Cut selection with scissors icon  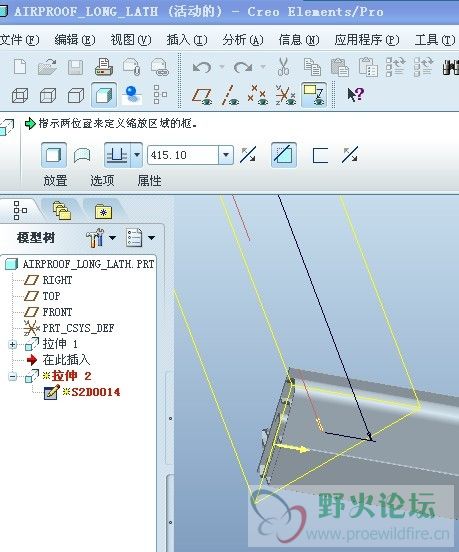(283, 67)
